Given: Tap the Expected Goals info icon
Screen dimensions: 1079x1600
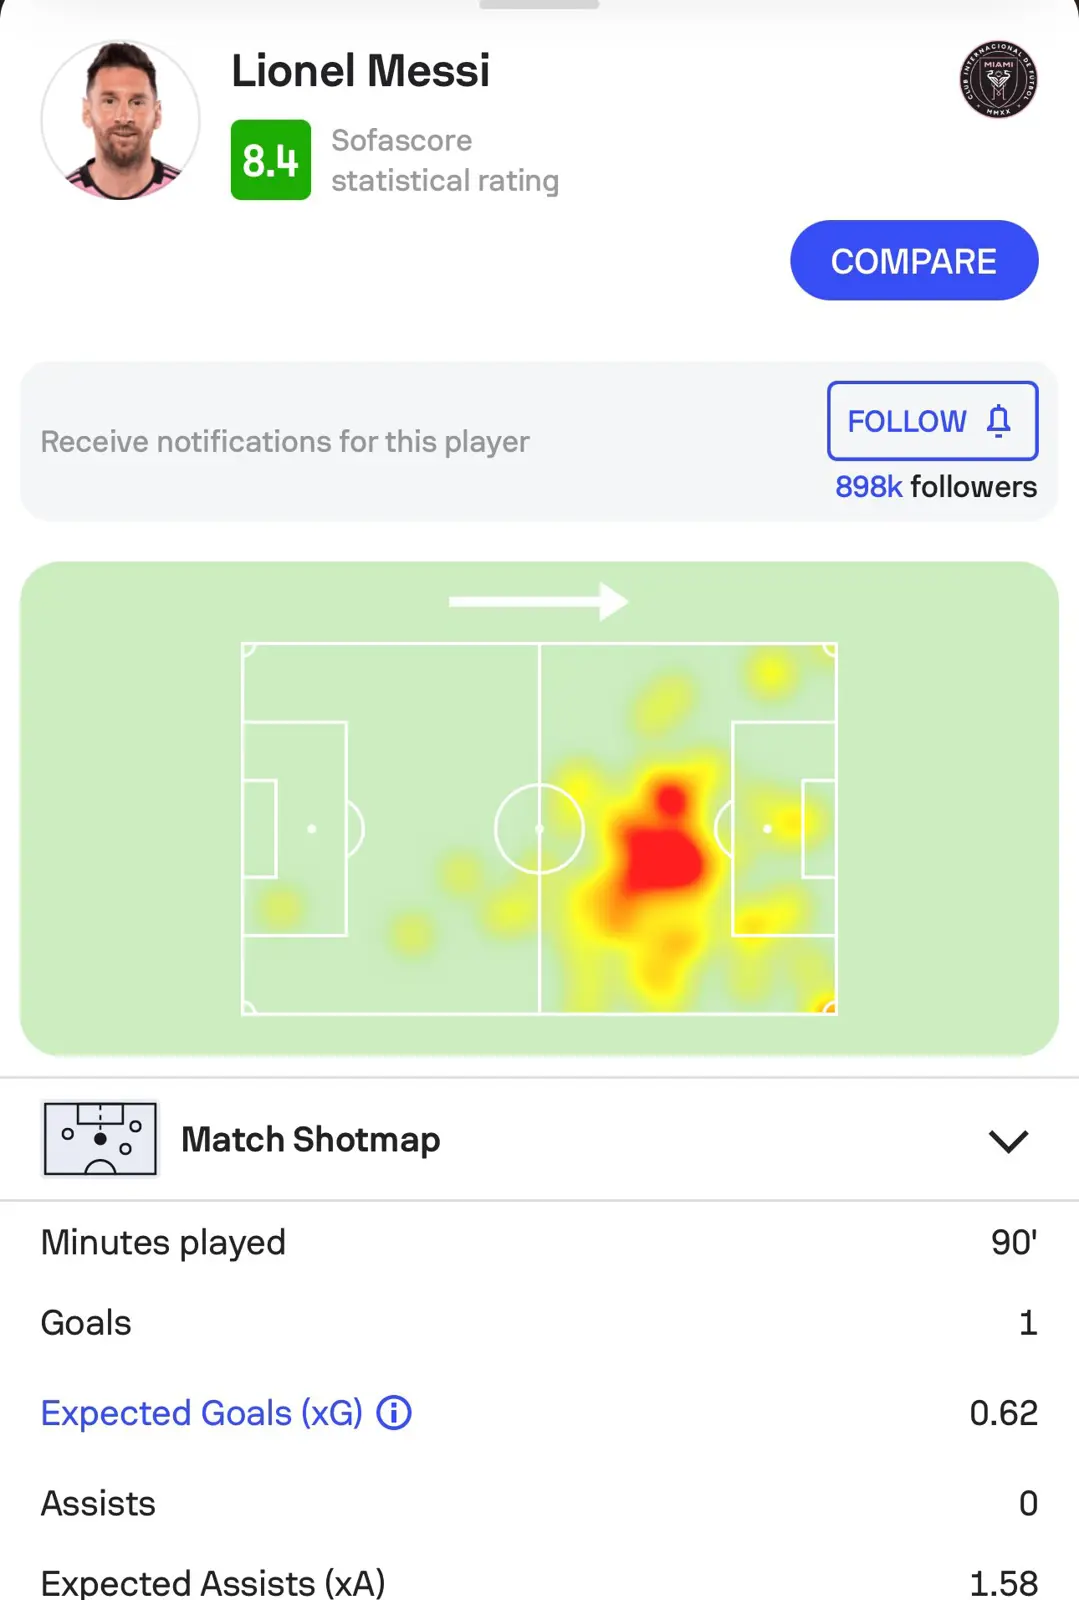Looking at the screenshot, I should (x=394, y=1413).
